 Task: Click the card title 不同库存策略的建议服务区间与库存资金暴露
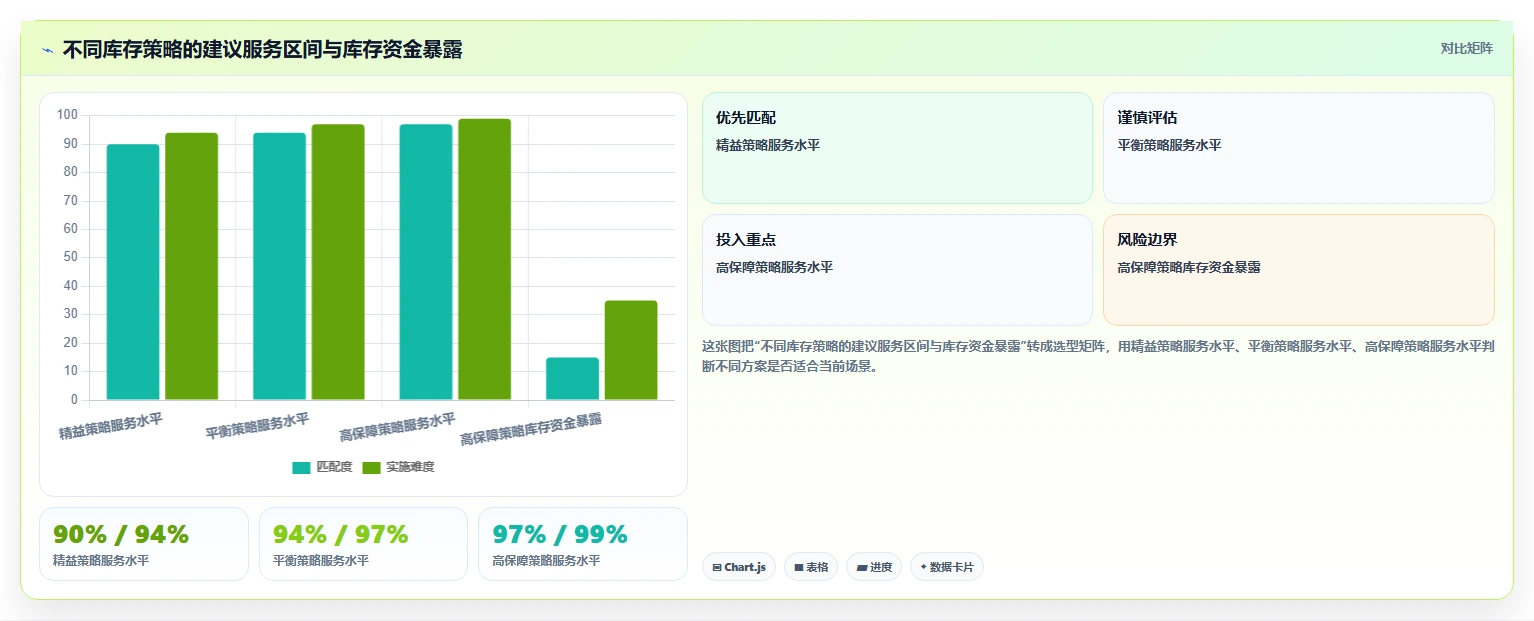[262, 50]
